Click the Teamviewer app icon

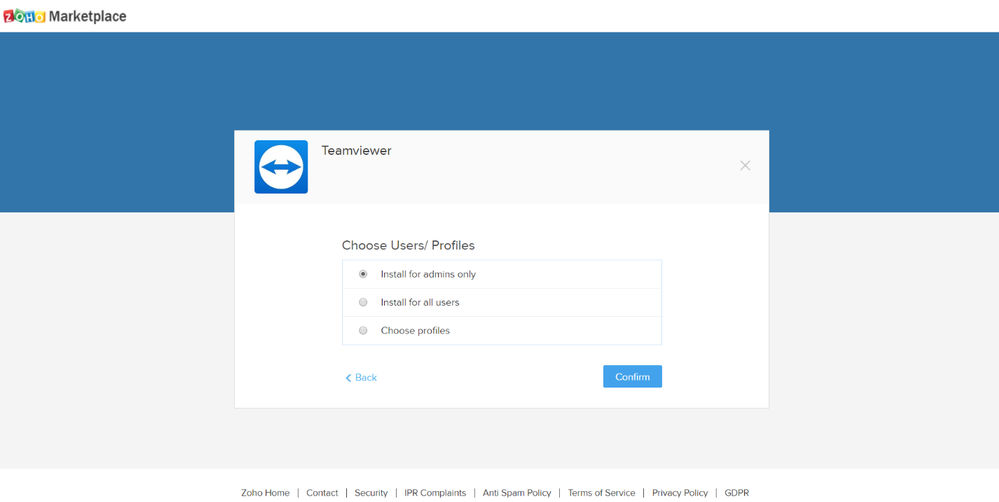click(x=281, y=167)
